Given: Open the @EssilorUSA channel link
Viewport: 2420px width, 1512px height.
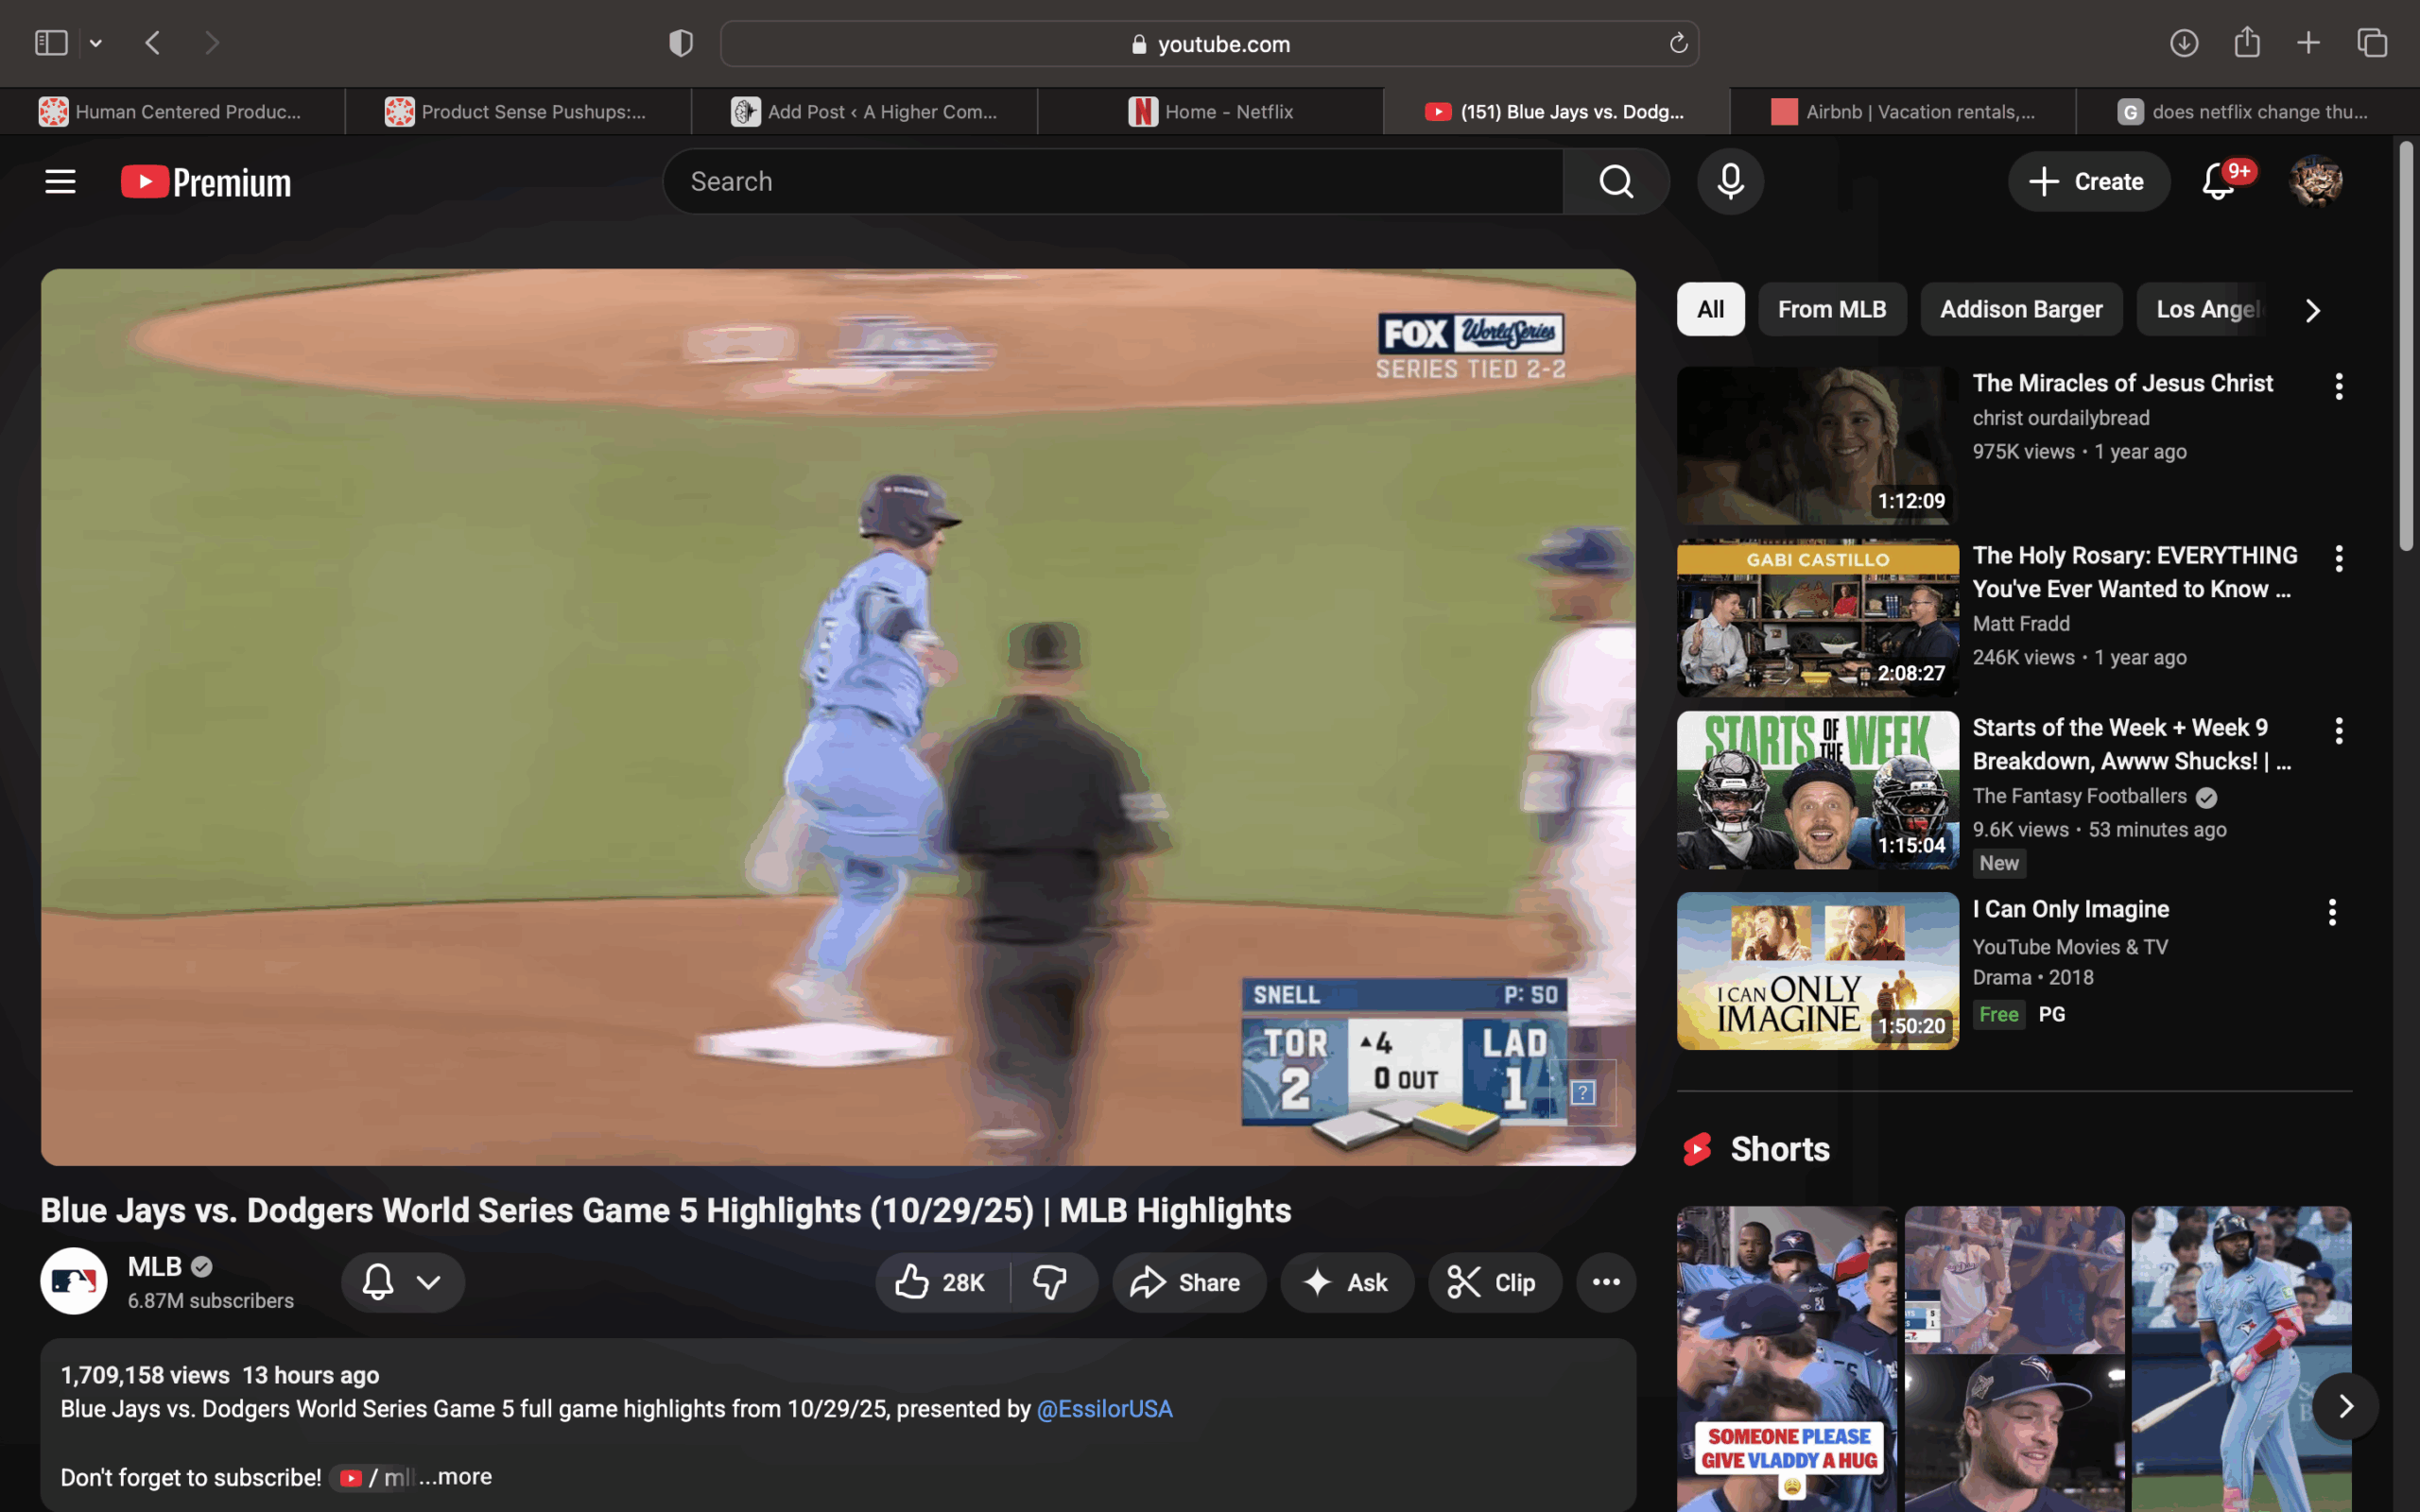Looking at the screenshot, I should coord(1104,1409).
